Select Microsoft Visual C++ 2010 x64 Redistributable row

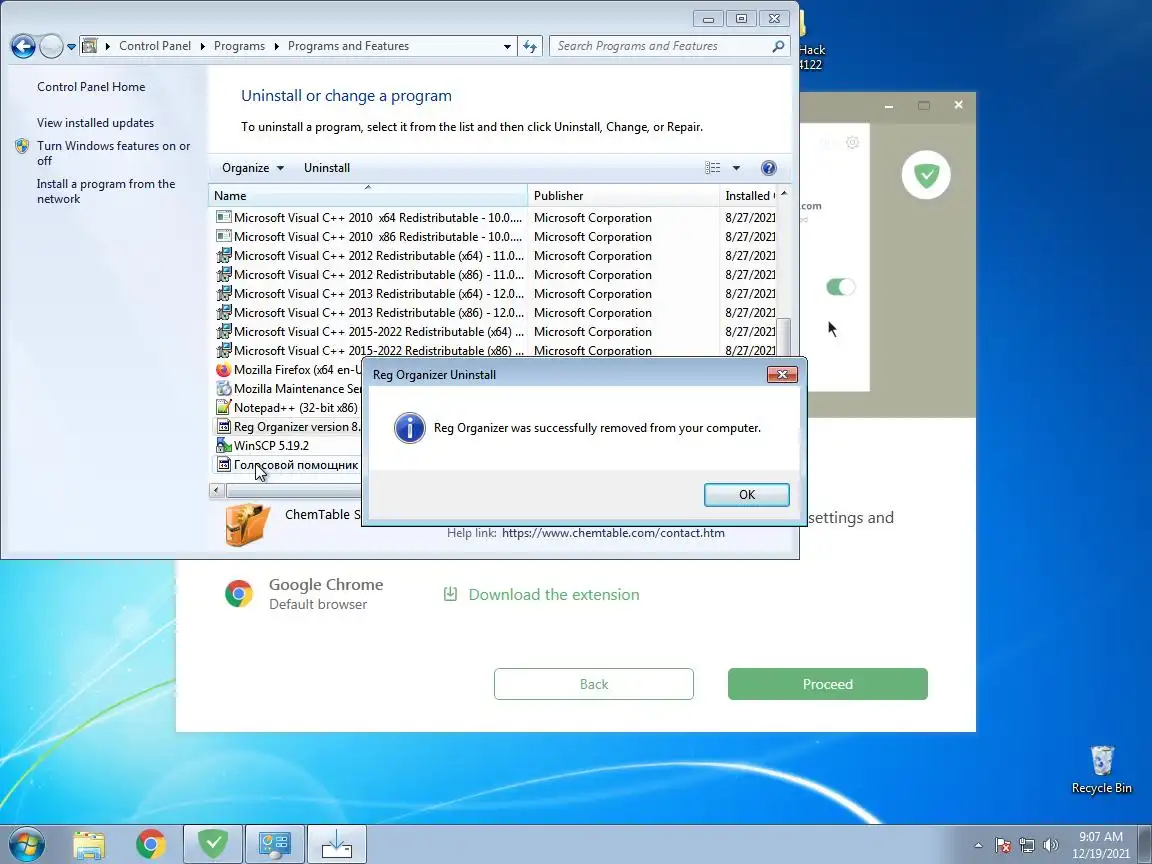[496, 217]
